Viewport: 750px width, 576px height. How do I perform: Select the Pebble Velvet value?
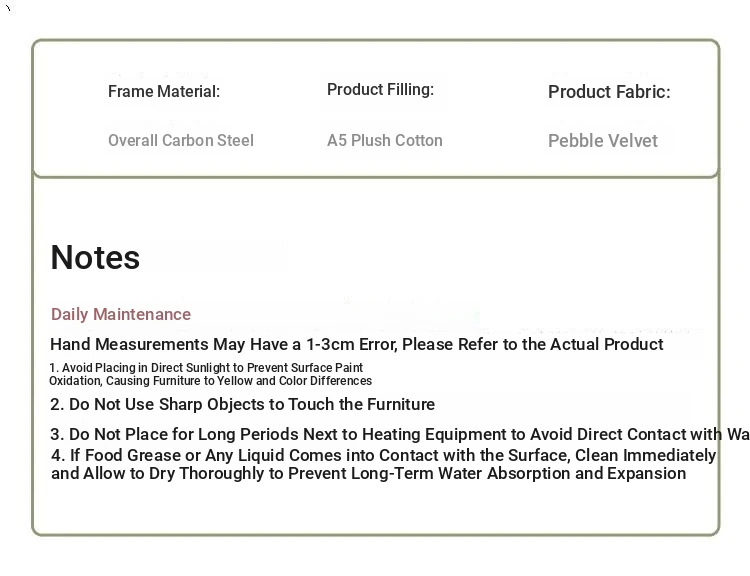[603, 141]
